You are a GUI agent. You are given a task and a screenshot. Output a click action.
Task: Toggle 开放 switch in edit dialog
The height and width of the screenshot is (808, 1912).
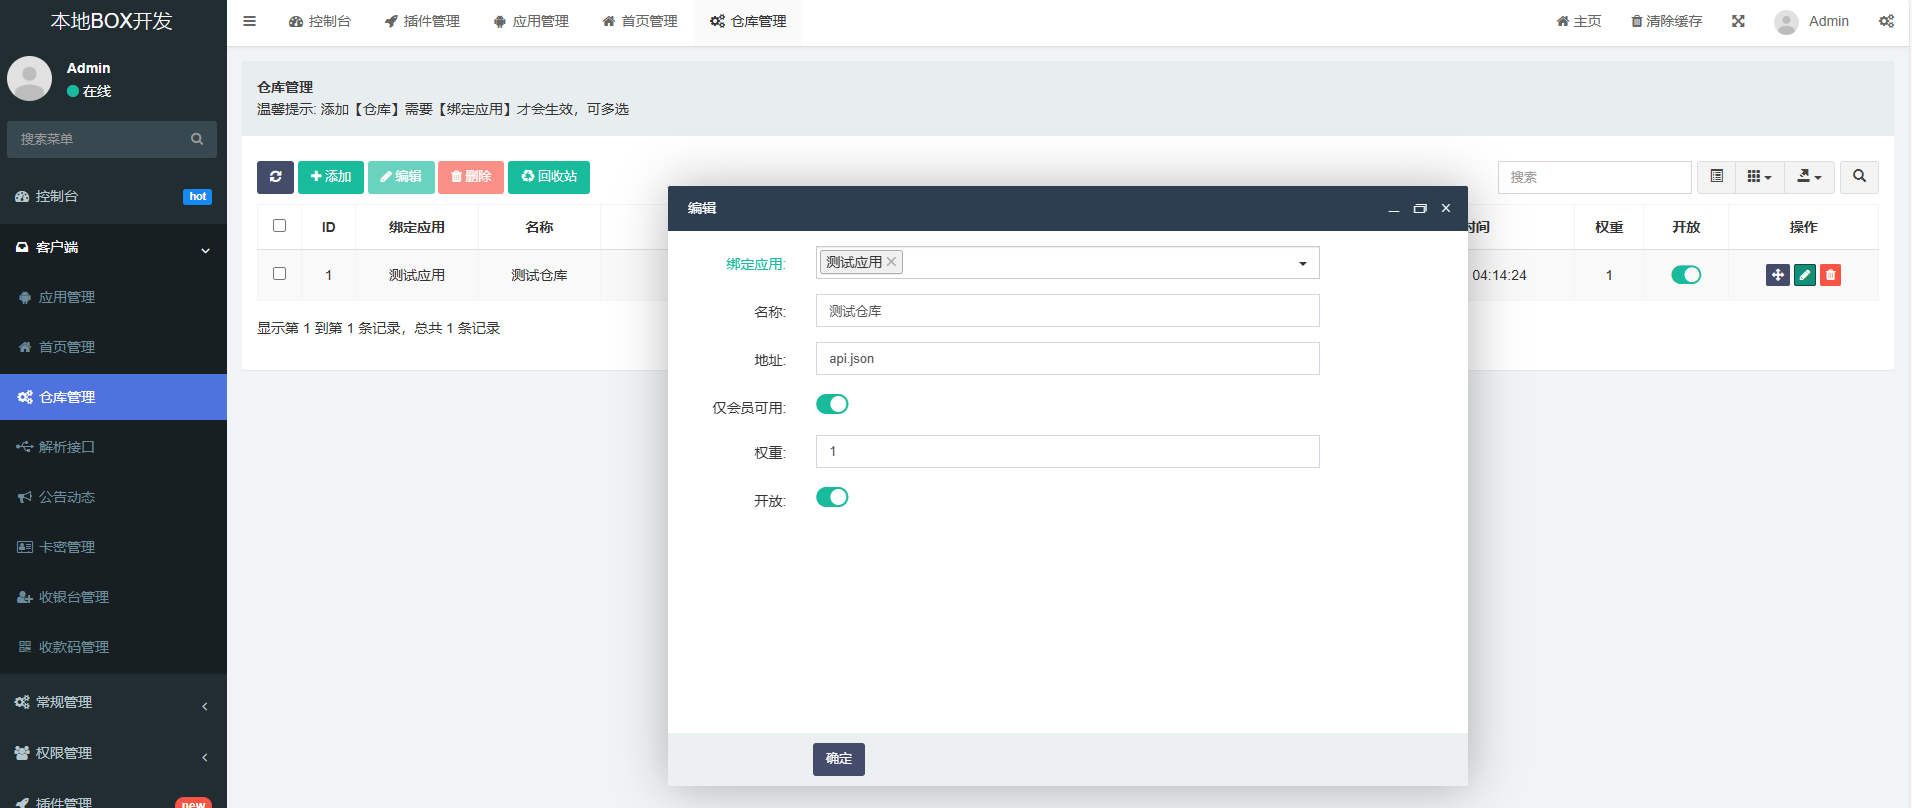[832, 497]
